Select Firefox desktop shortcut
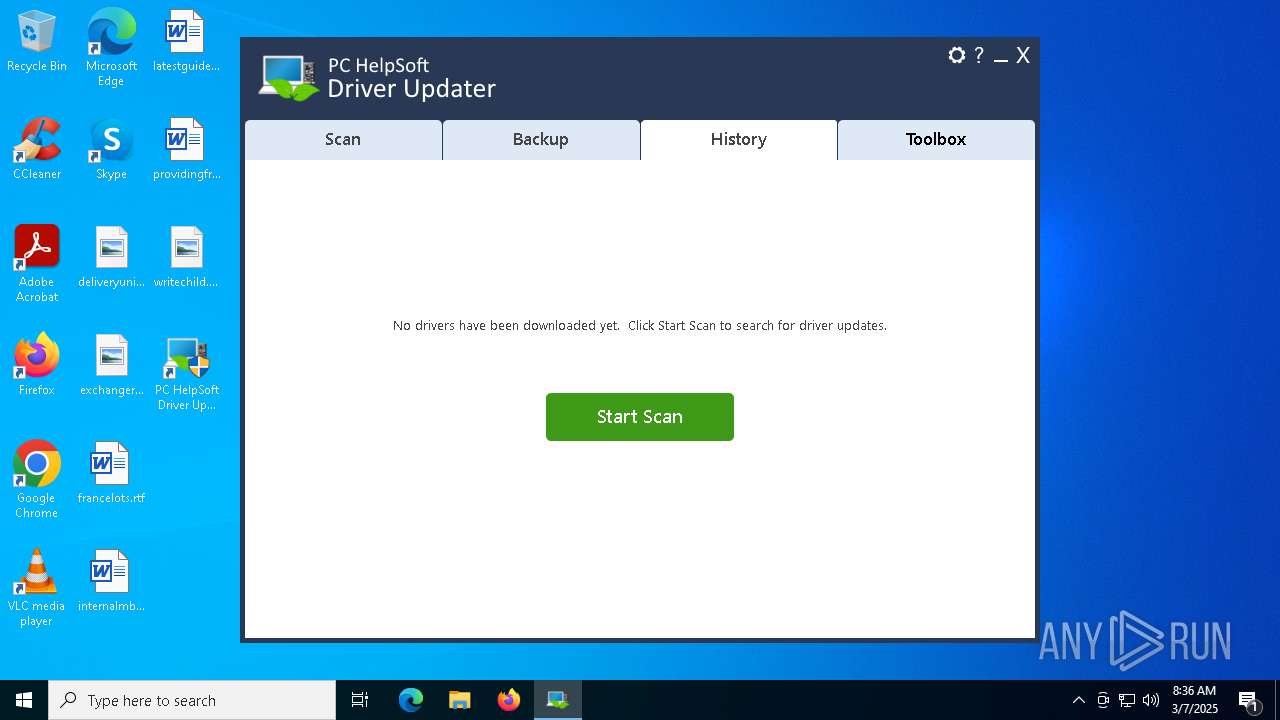Image resolution: width=1280 pixels, height=720 pixels. (37, 366)
